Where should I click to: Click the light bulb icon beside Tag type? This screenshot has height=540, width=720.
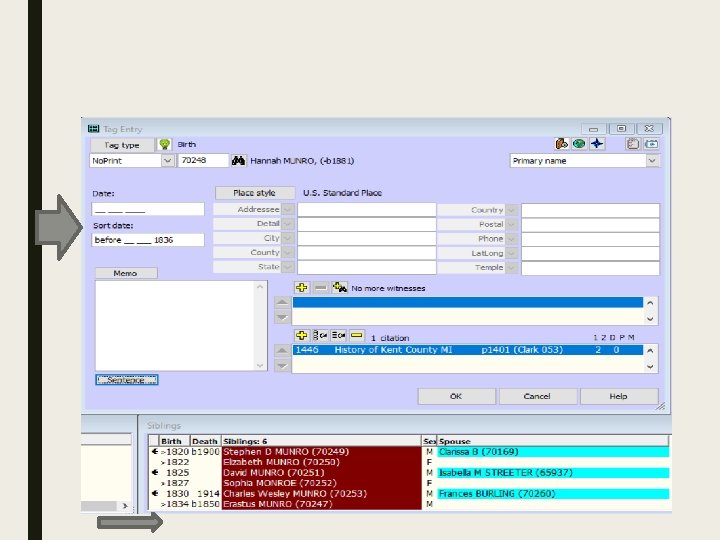(164, 144)
